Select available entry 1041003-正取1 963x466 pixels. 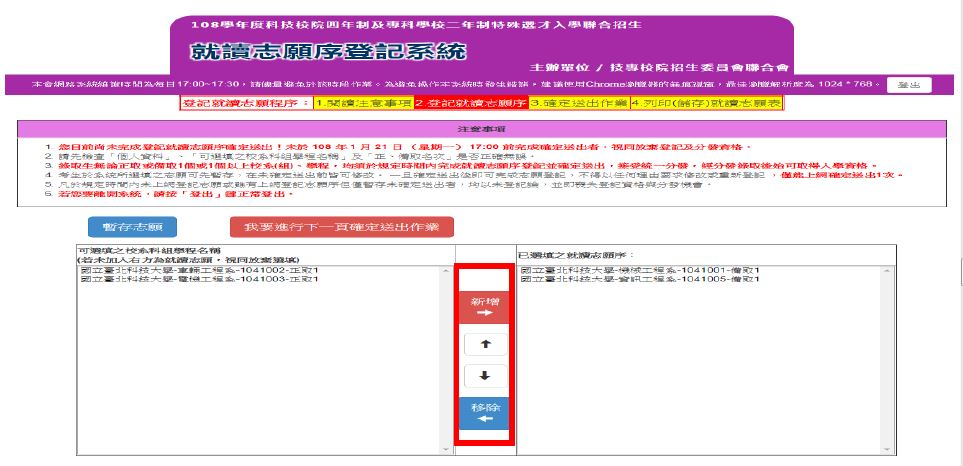(199, 279)
